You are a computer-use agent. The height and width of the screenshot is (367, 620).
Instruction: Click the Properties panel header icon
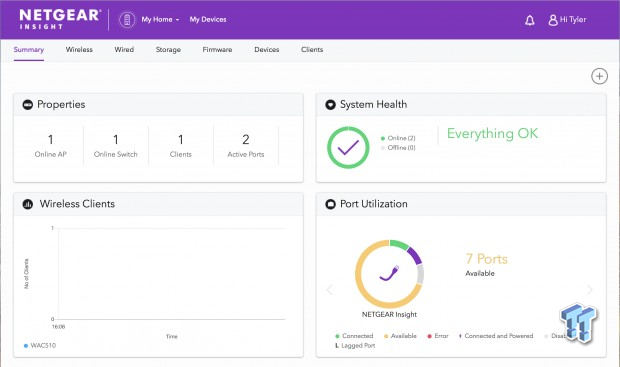click(x=28, y=105)
